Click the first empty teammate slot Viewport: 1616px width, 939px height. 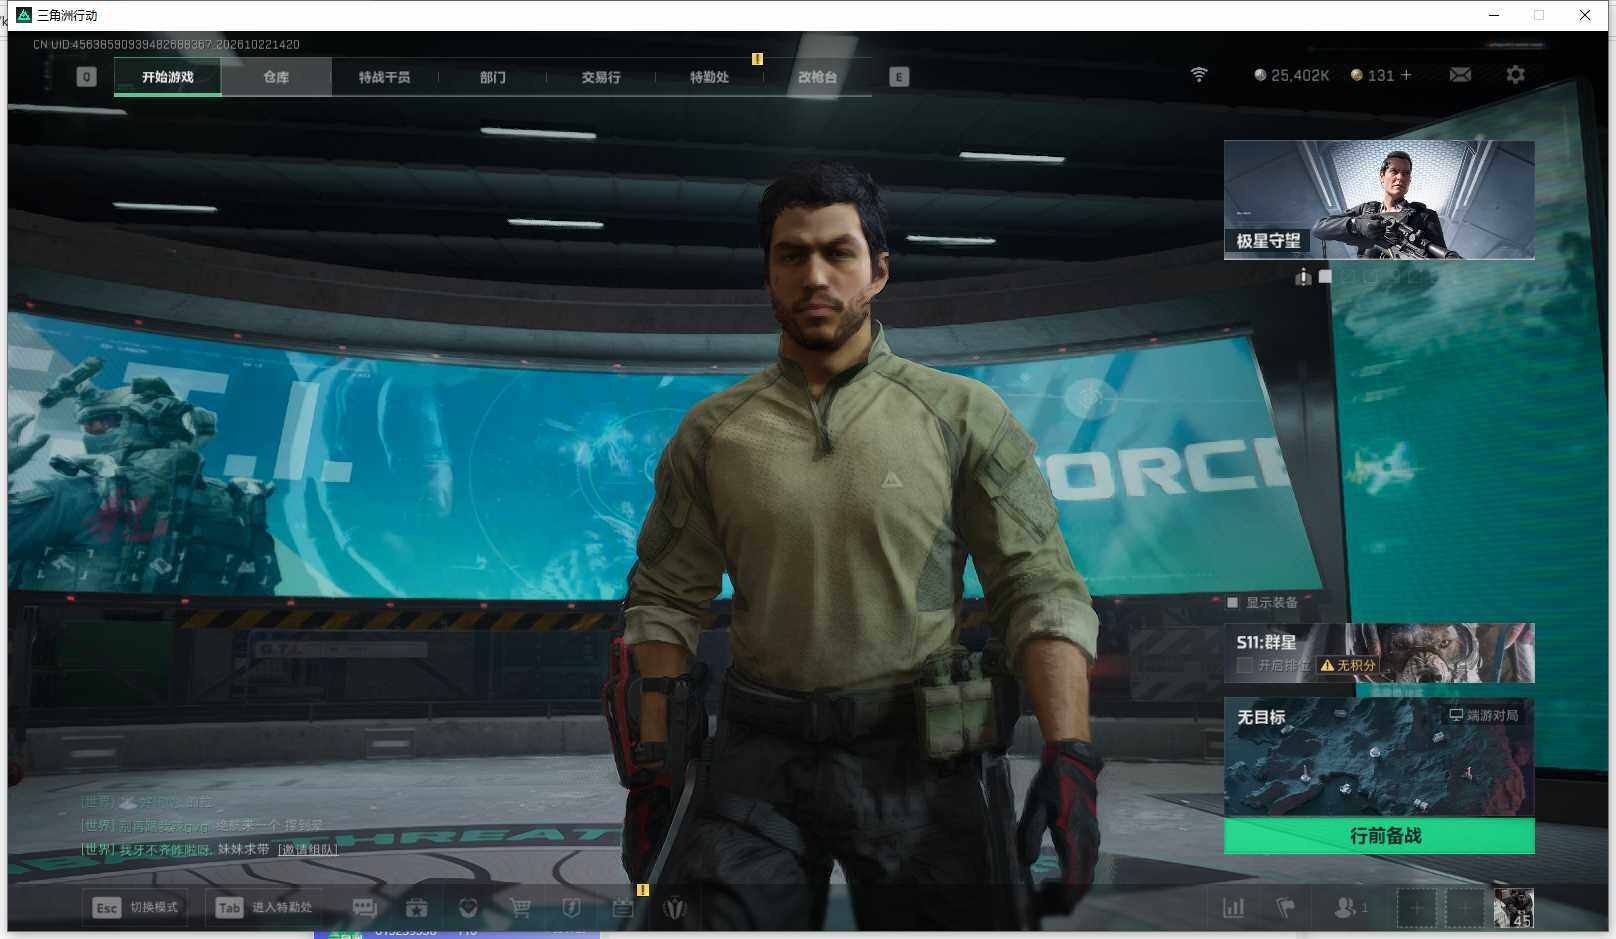pyautogui.click(x=1416, y=908)
